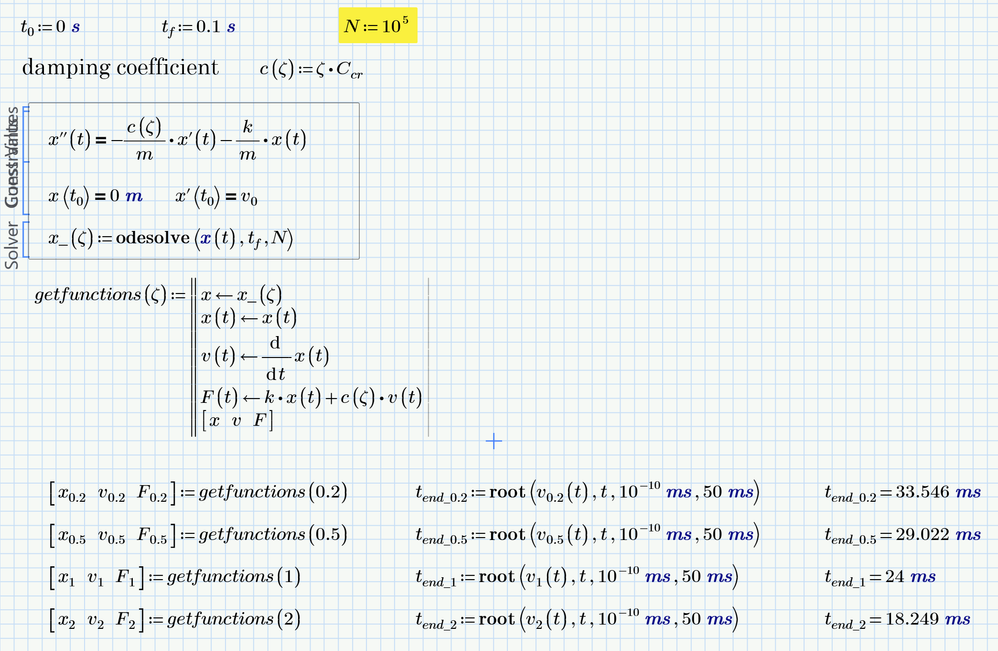Click the Solver label of the solve block
The height and width of the screenshot is (651, 998).
12,245
